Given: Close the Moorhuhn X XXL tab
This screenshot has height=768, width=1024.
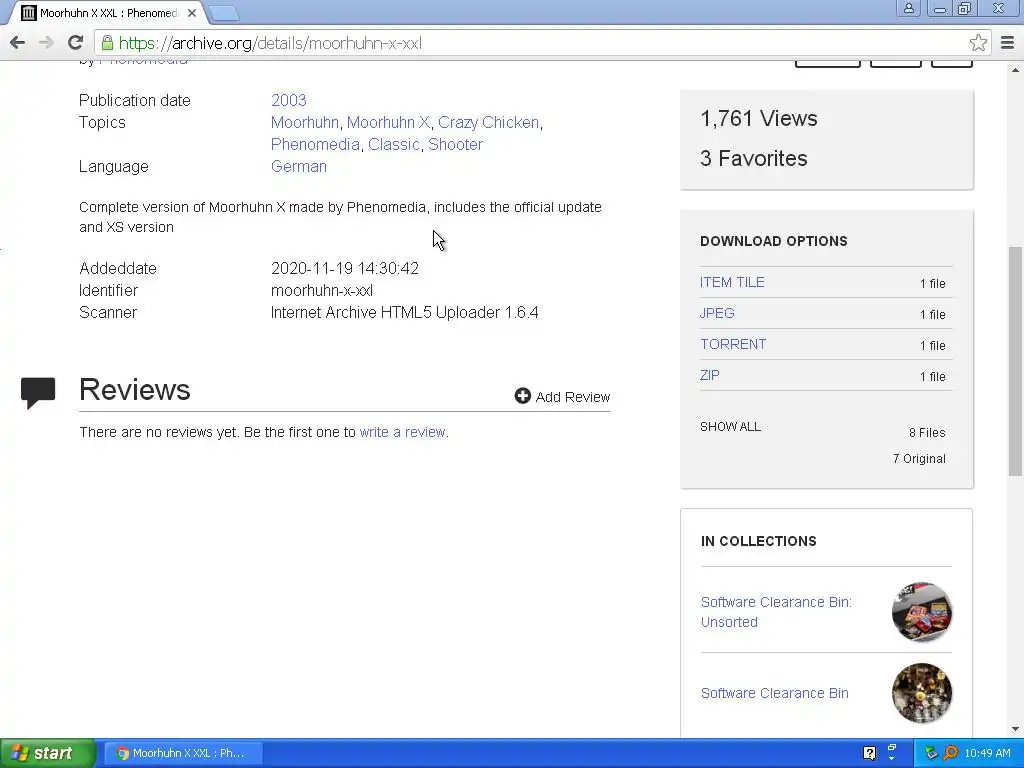Looking at the screenshot, I should tap(191, 12).
